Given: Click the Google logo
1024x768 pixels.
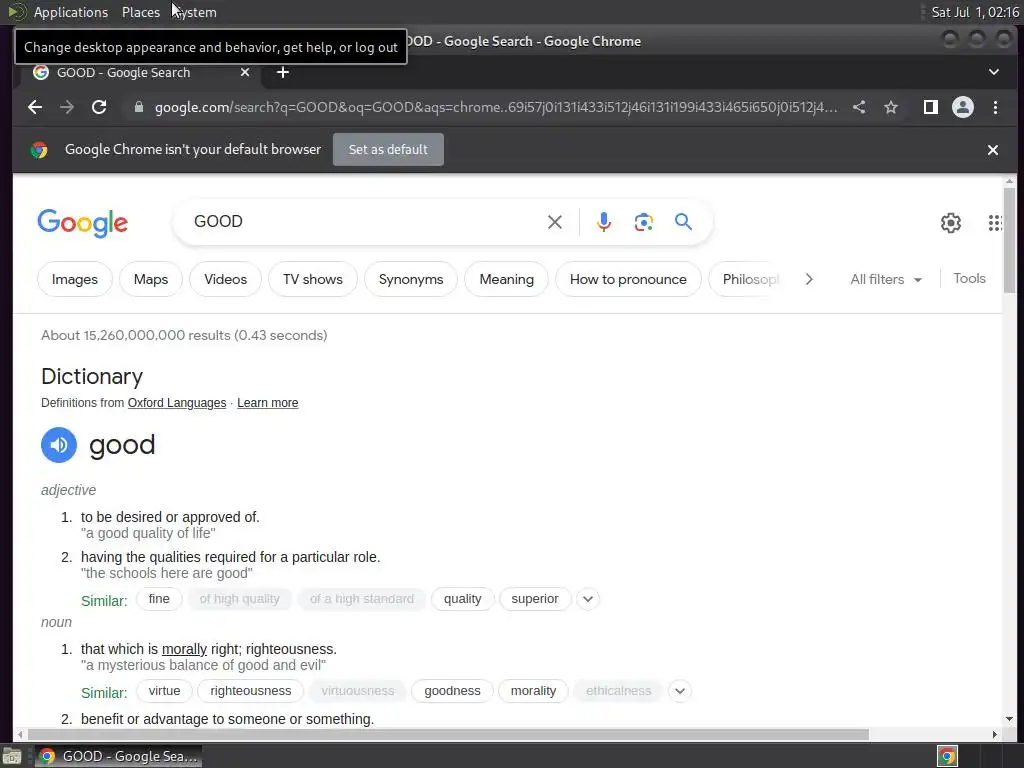Looking at the screenshot, I should tap(83, 223).
